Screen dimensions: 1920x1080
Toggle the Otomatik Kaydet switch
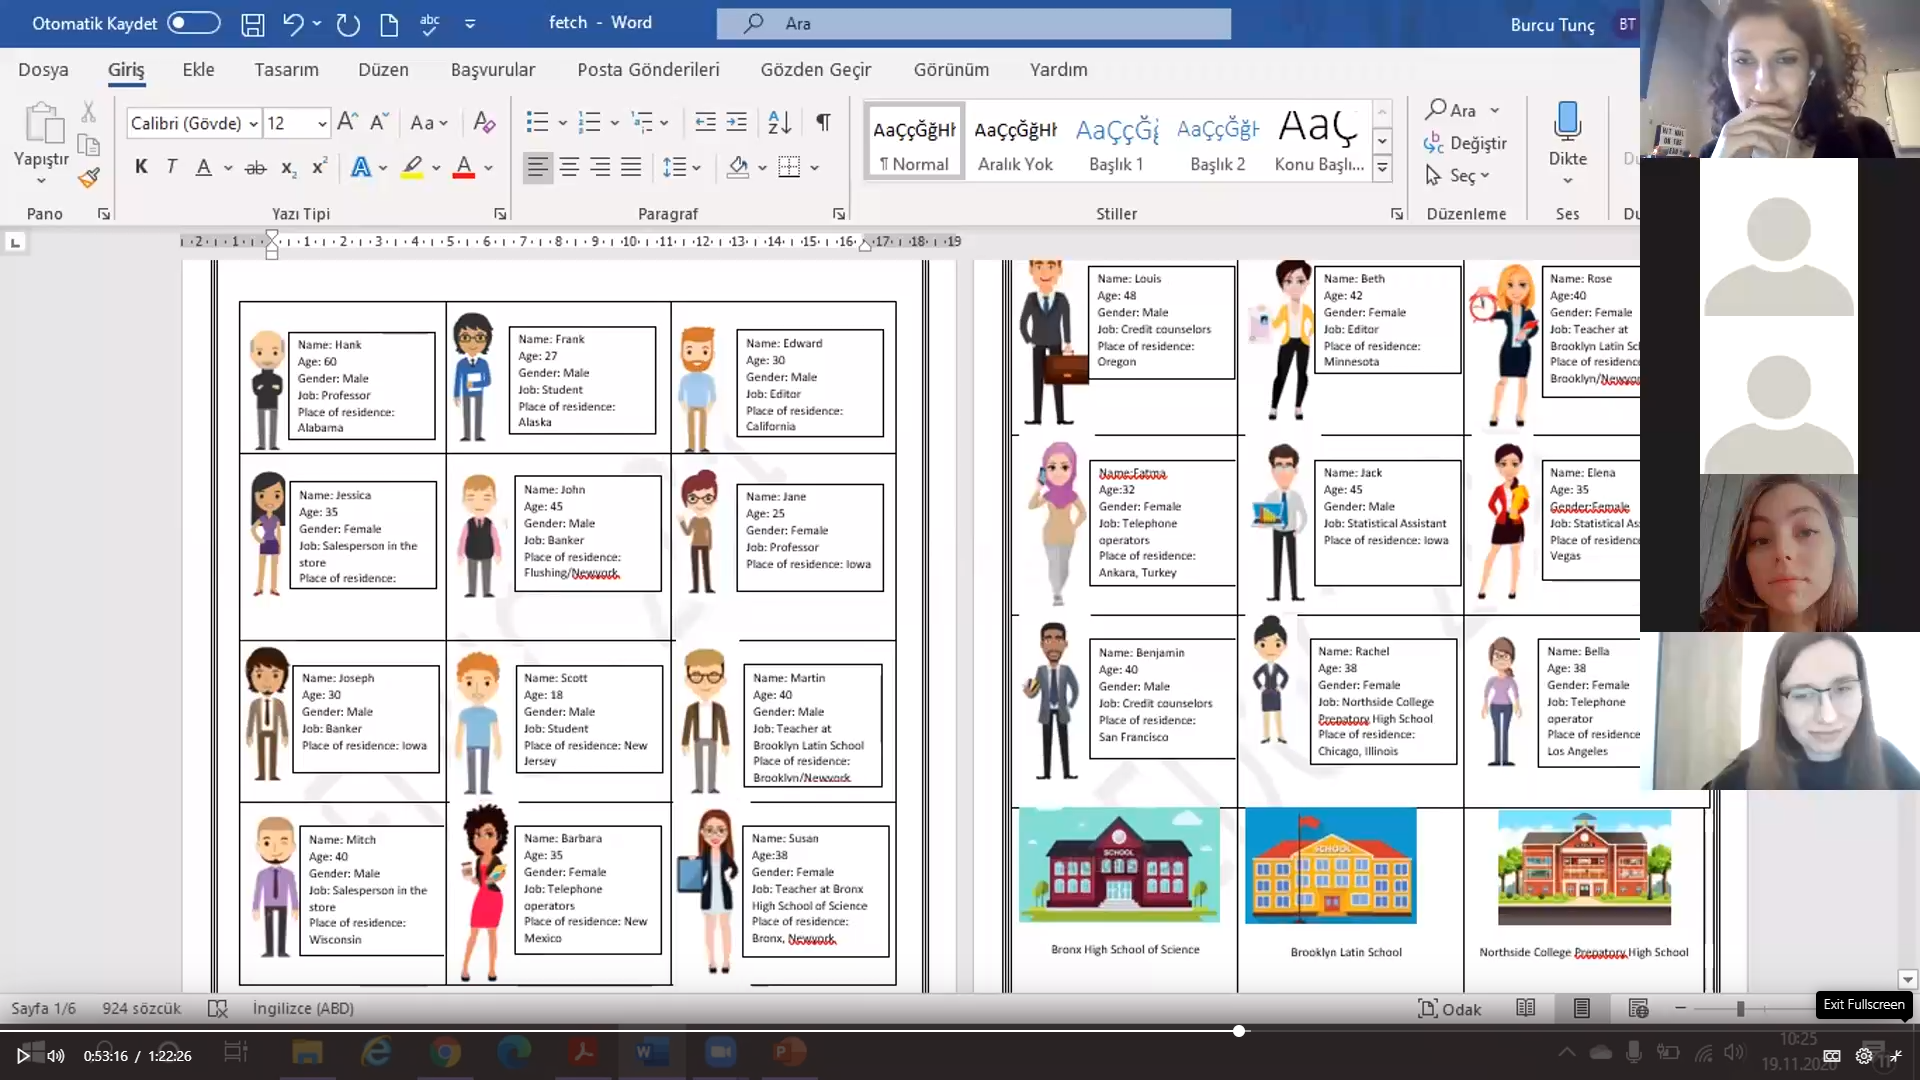coord(193,23)
